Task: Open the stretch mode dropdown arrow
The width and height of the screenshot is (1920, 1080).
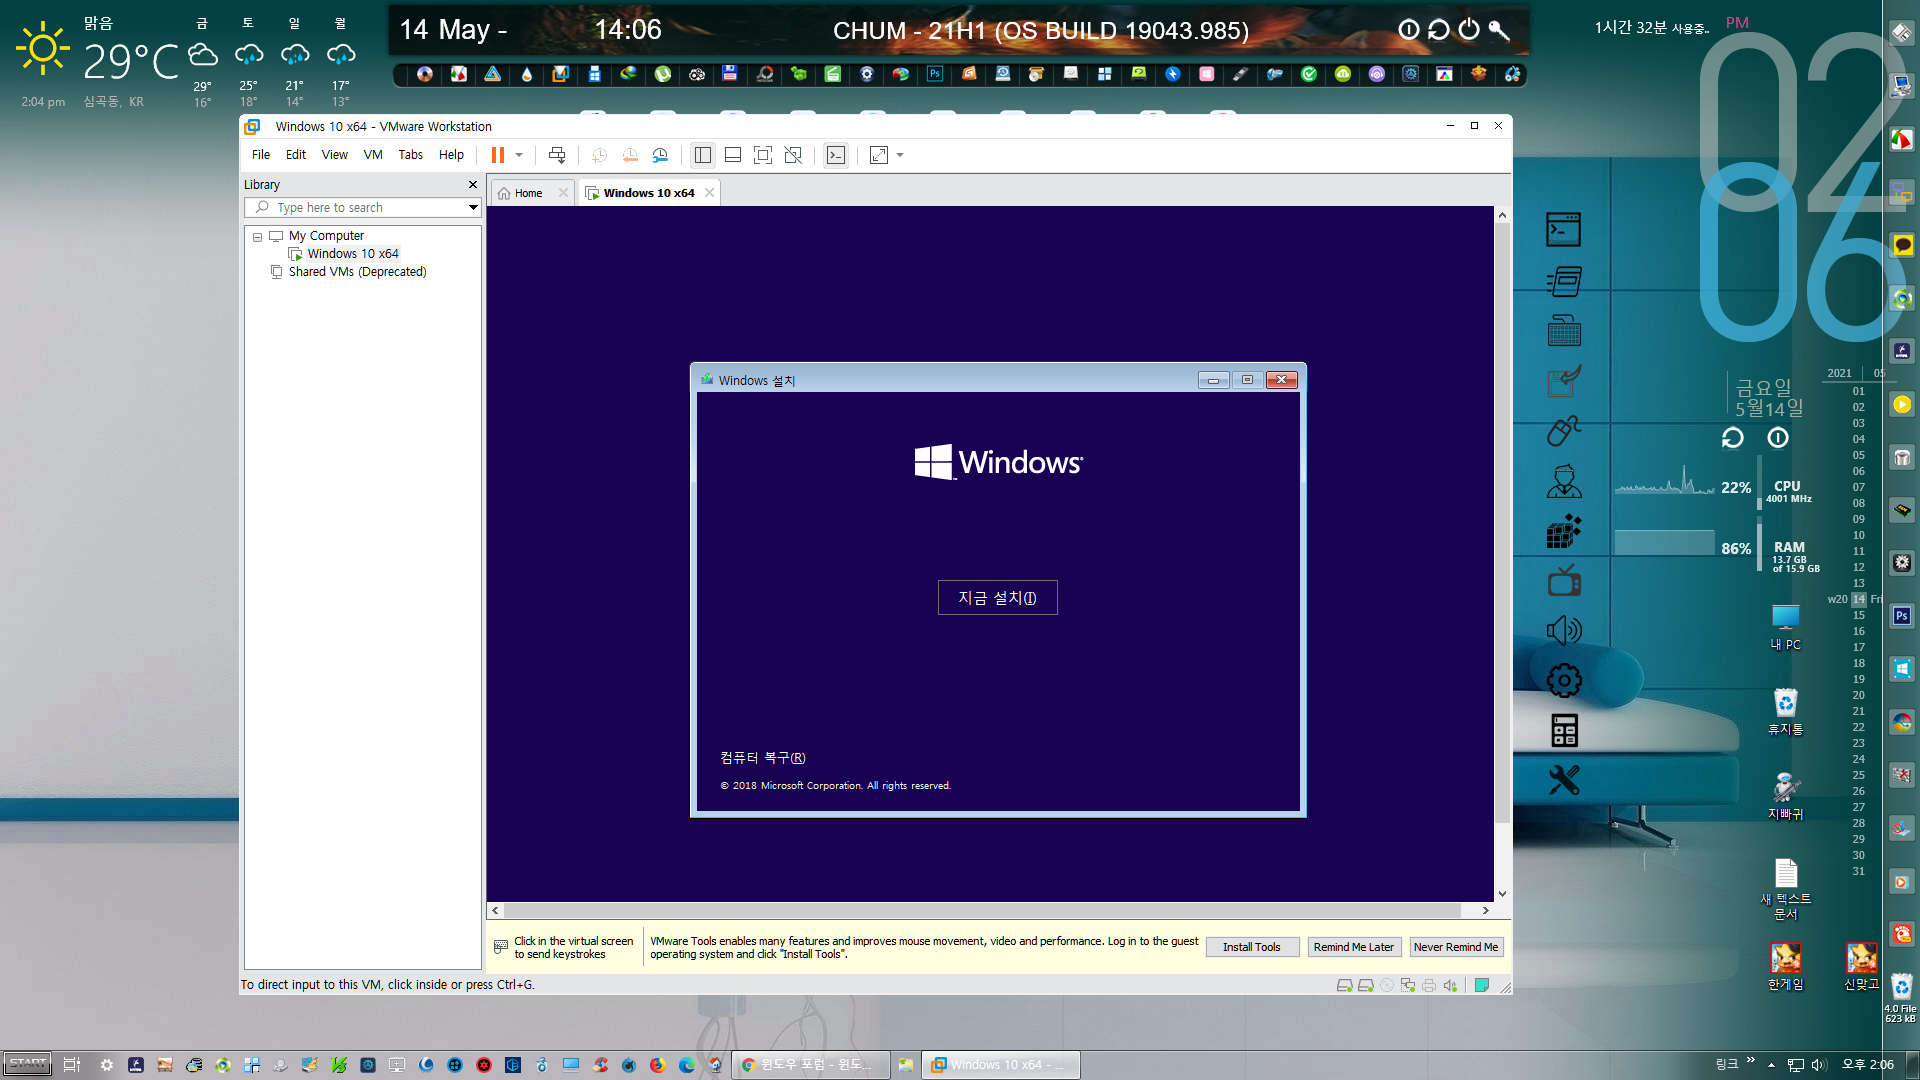Action: point(900,155)
